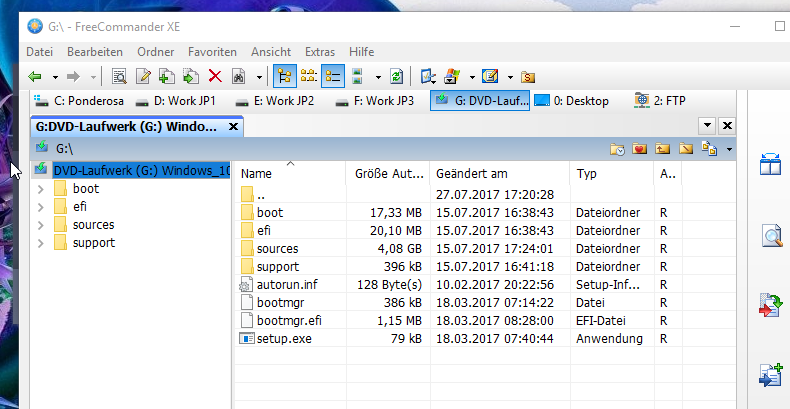Viewport: 790px width, 409px height.
Task: Click the layout notes toolbar icon
Action: [x=490, y=77]
